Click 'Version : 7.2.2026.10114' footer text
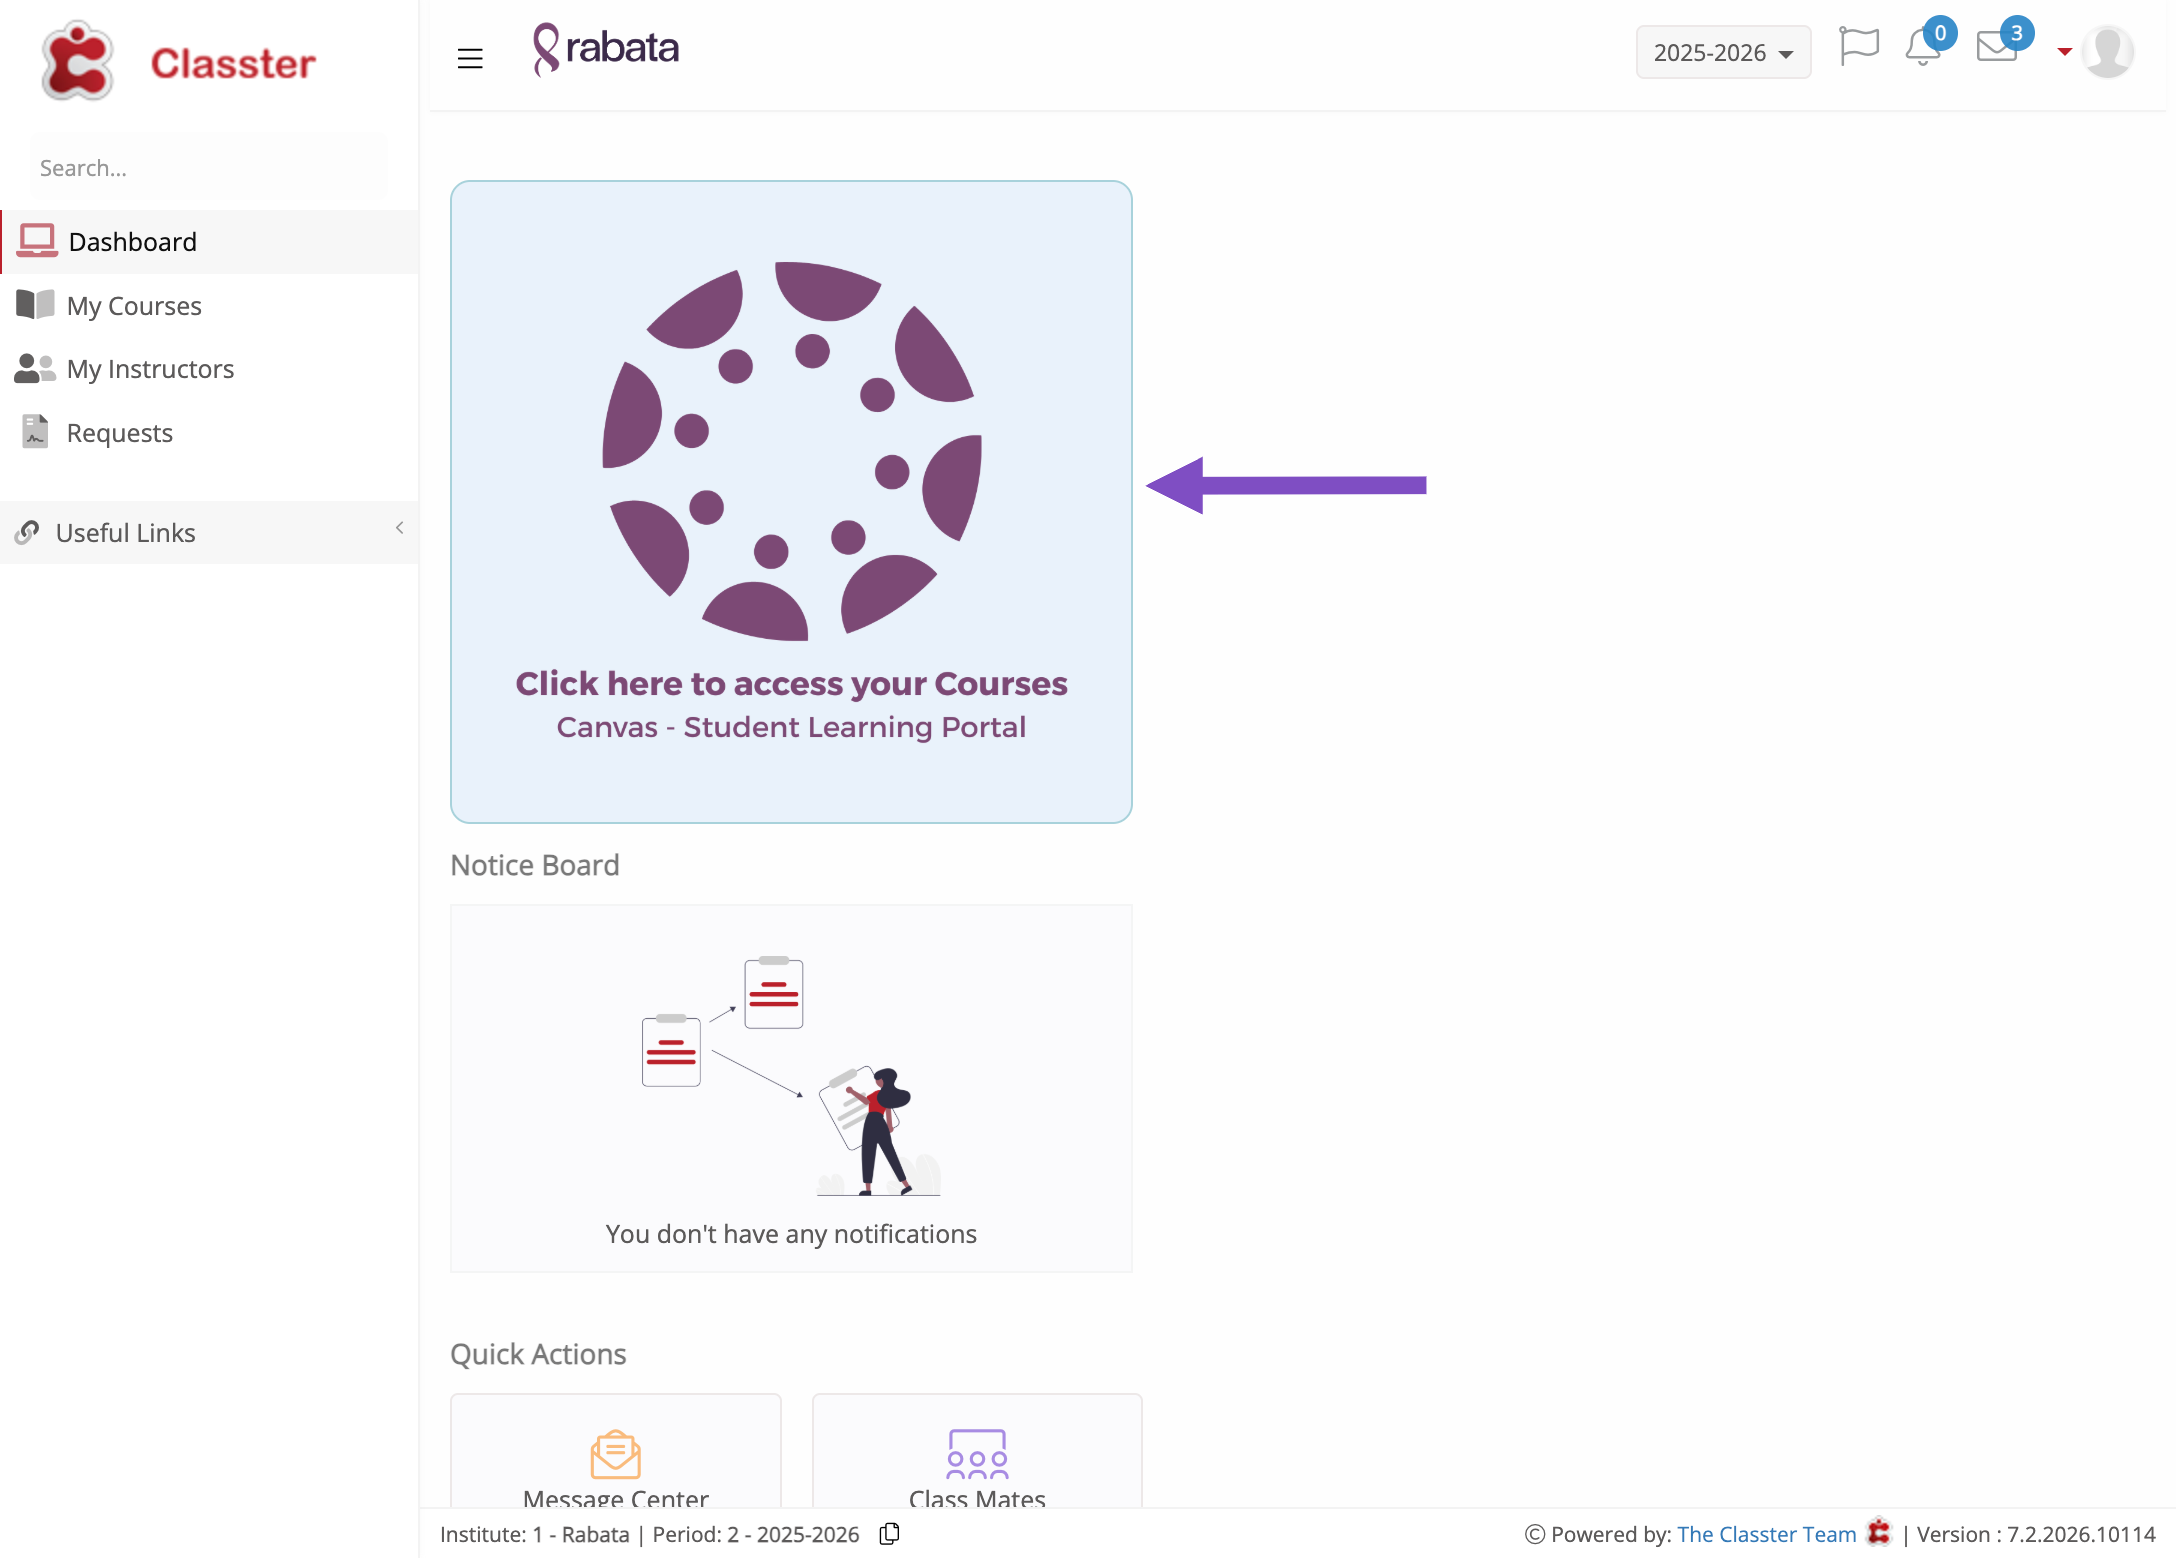The image size is (2176, 1558). coord(2036,1534)
